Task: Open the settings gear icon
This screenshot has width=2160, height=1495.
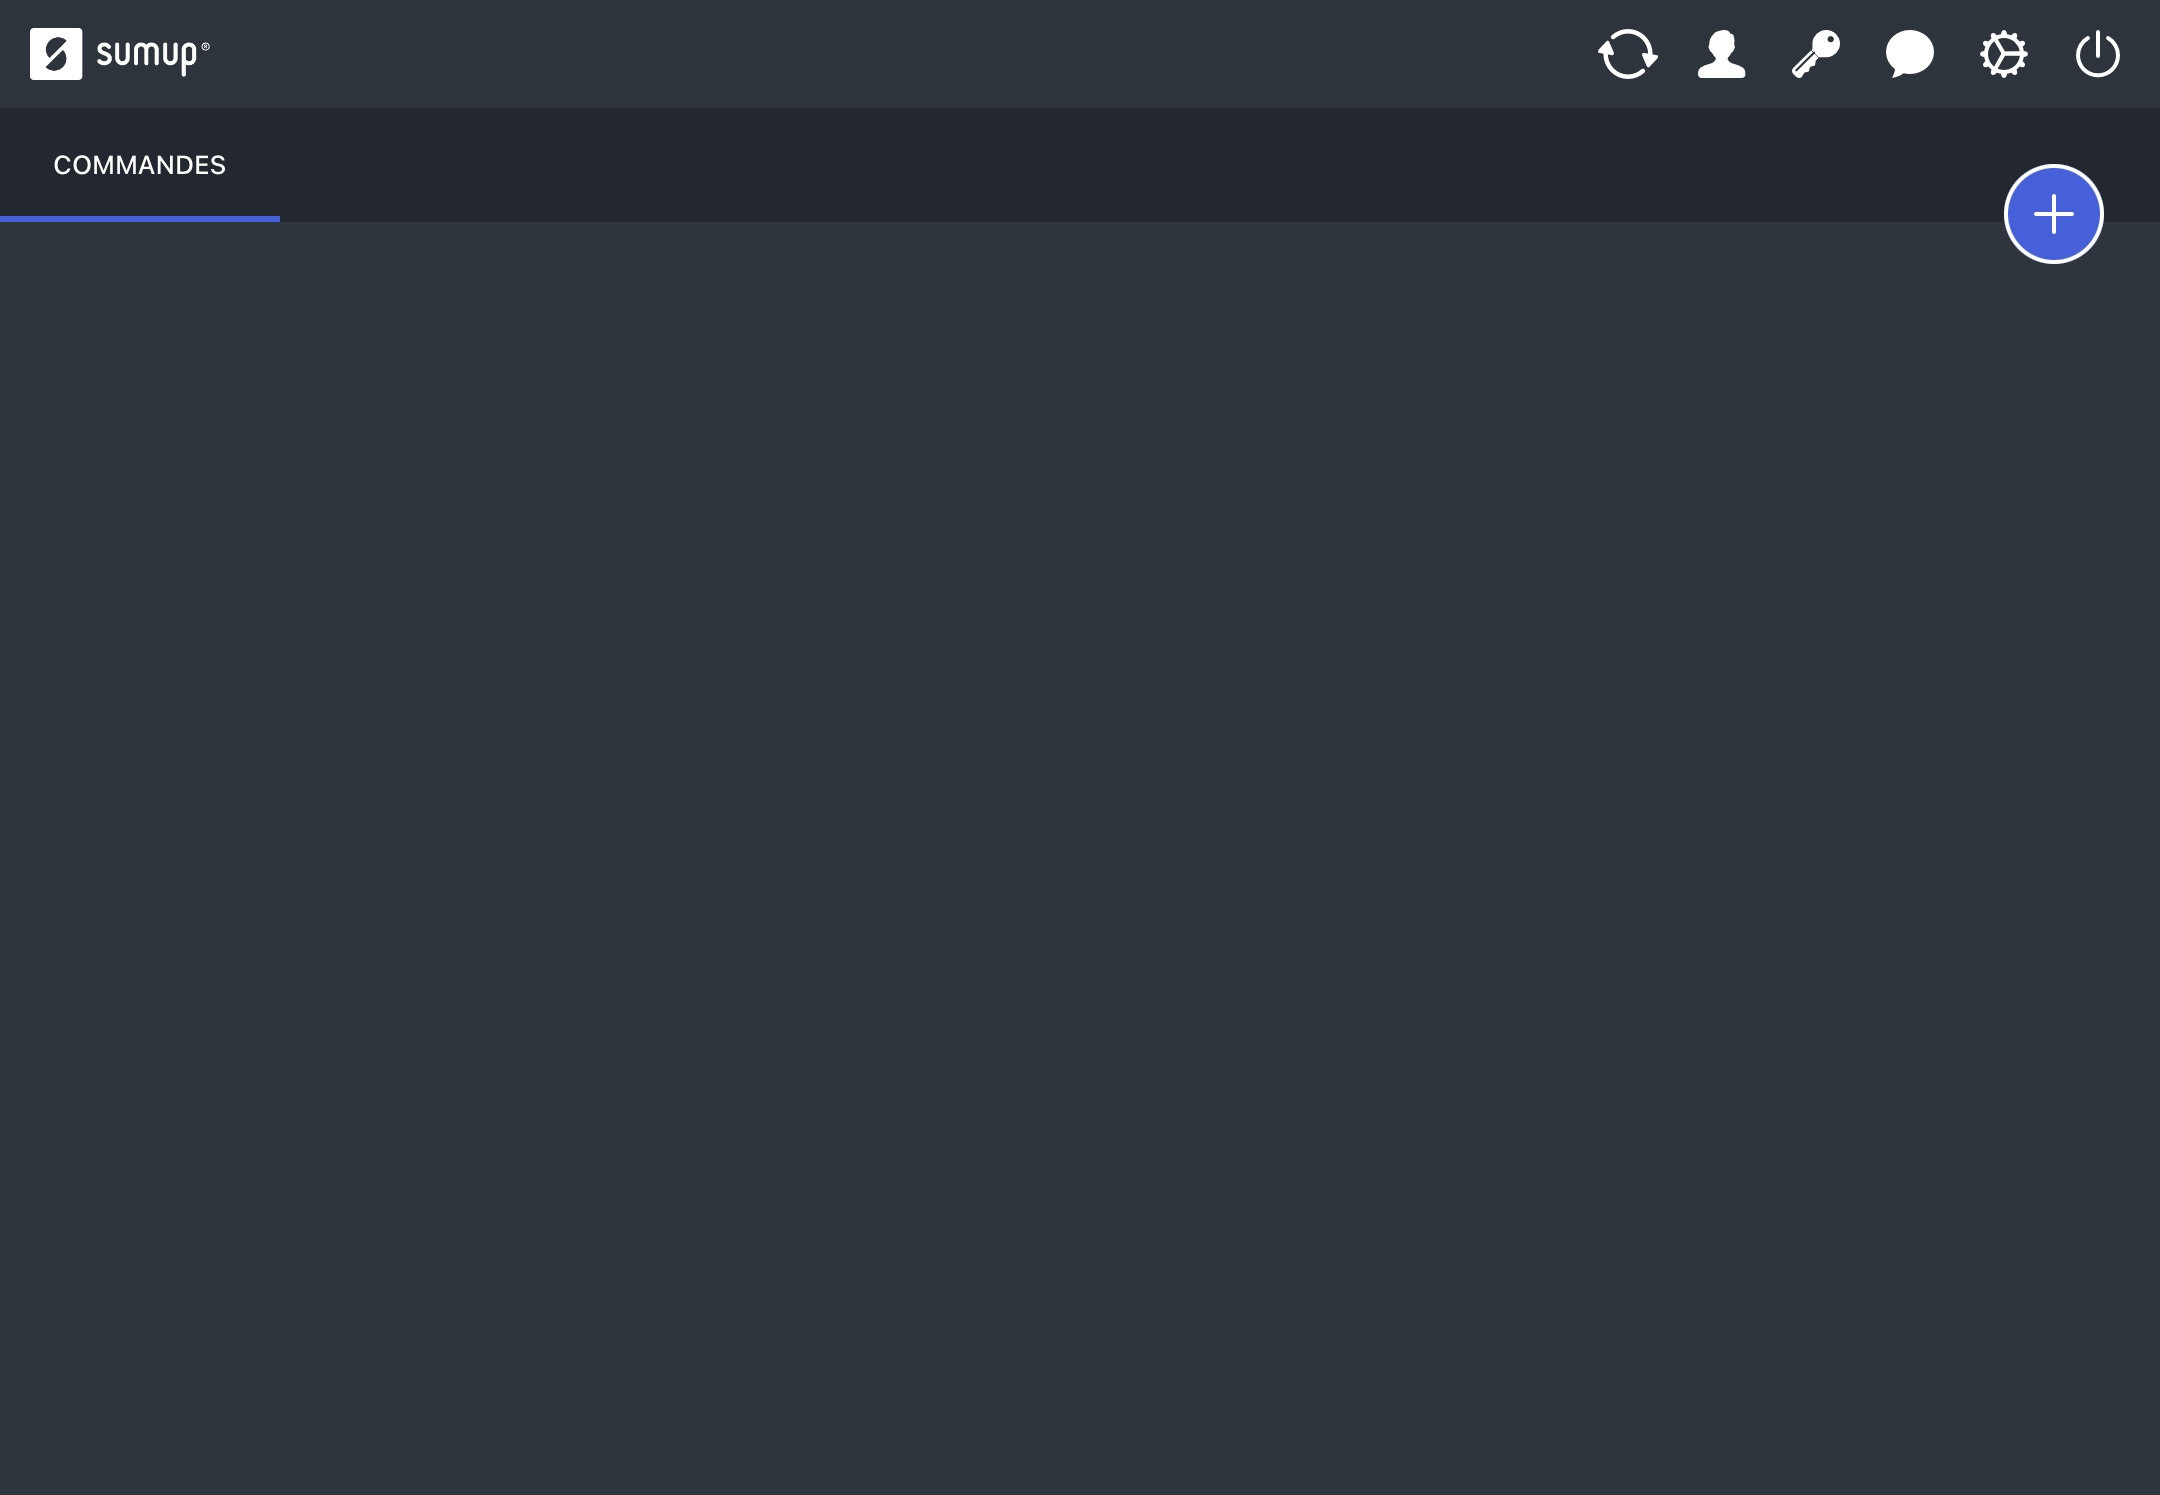Action: 2003,54
